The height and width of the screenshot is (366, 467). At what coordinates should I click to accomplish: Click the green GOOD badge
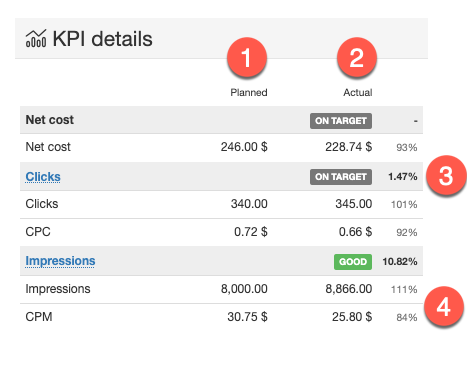pyautogui.click(x=353, y=262)
